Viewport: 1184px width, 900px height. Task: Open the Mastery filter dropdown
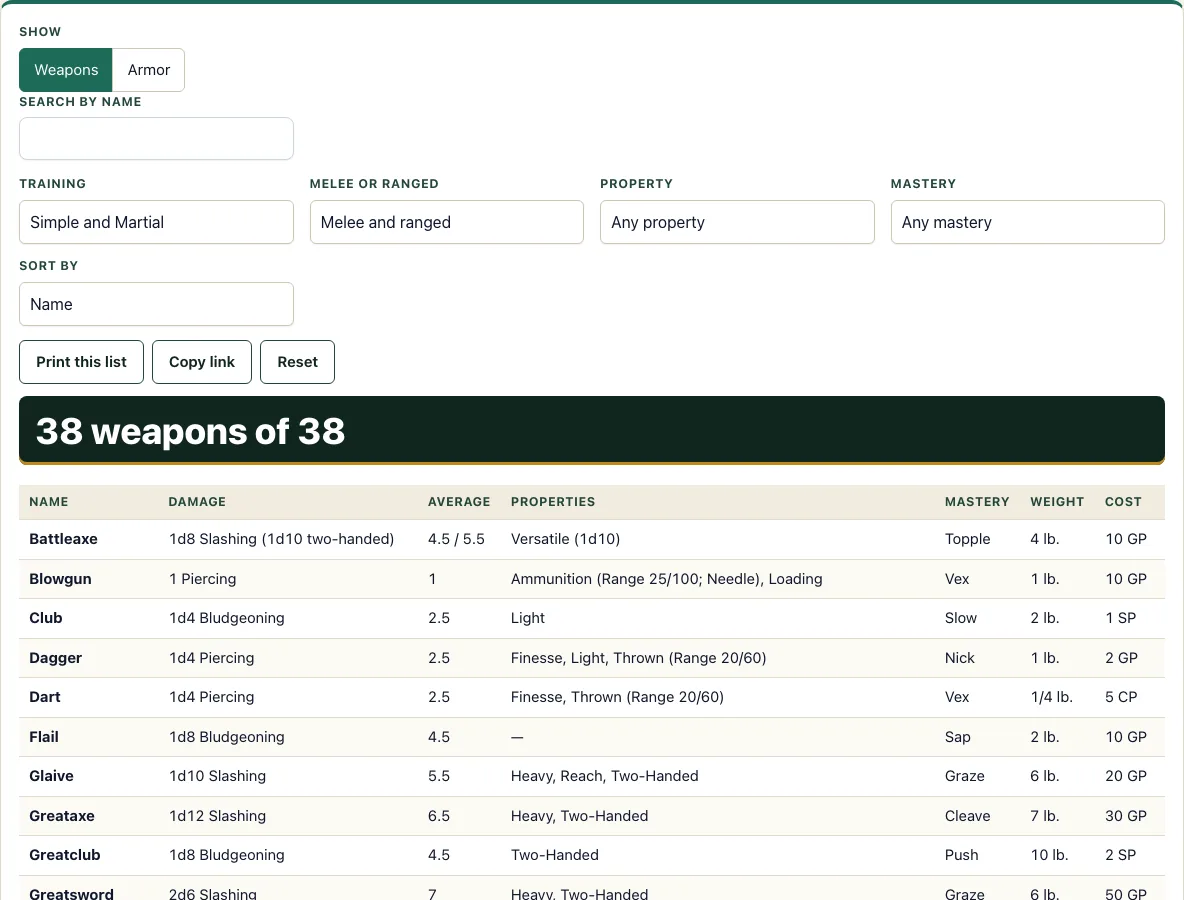tap(1027, 222)
